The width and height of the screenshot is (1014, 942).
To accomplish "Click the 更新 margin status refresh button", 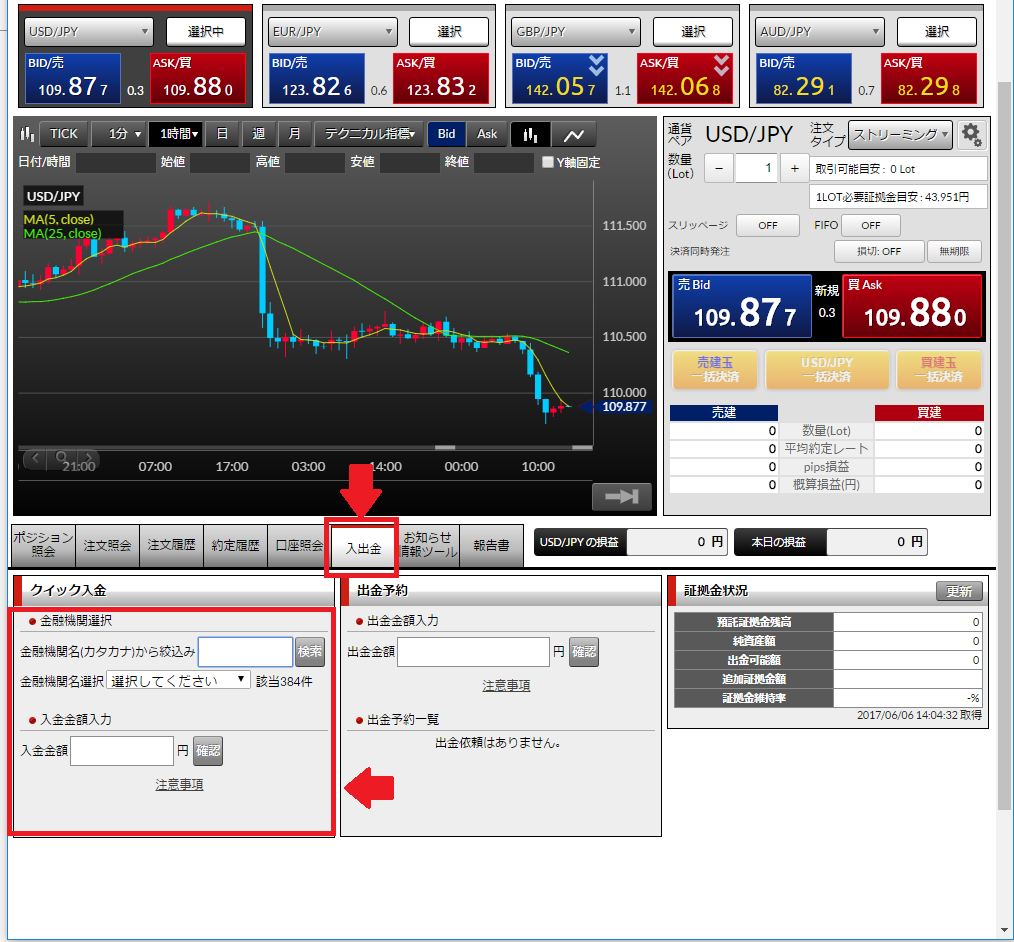I will click(959, 591).
